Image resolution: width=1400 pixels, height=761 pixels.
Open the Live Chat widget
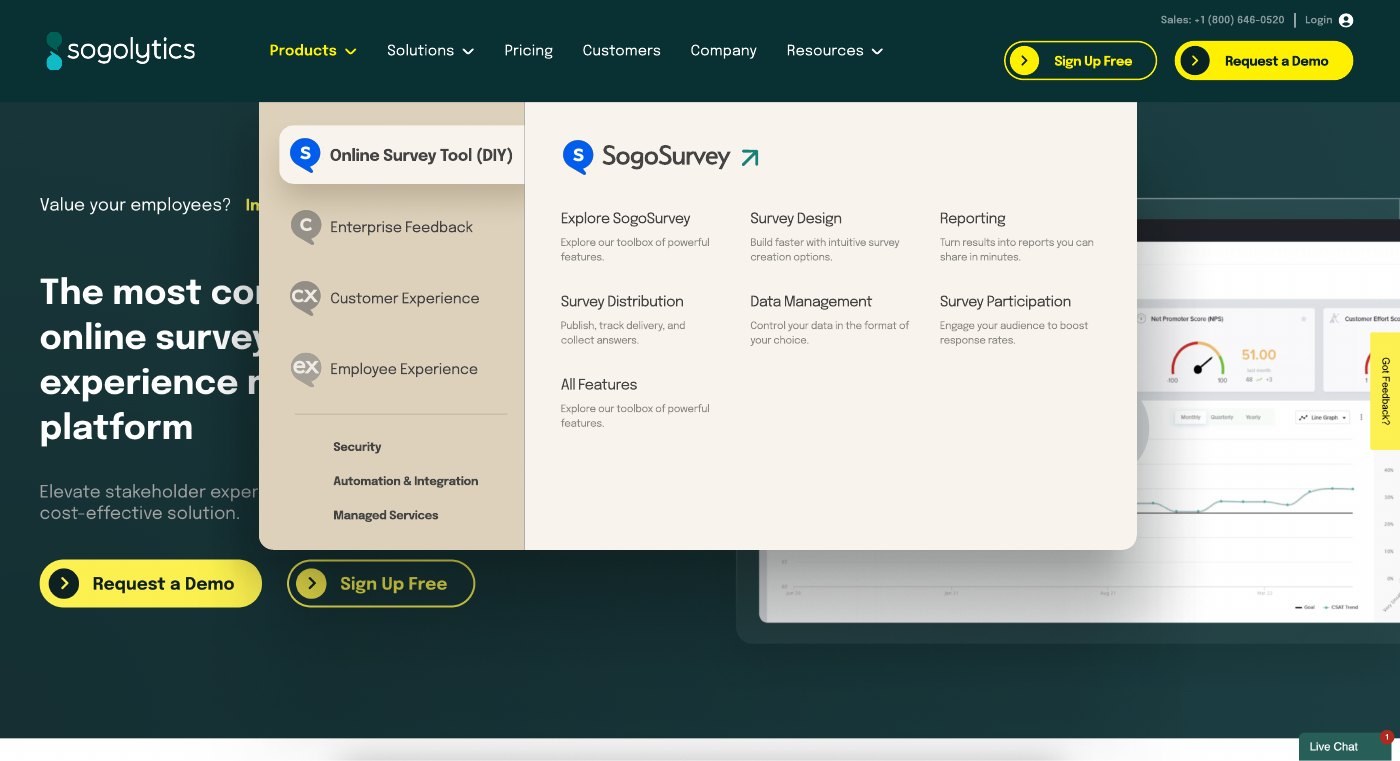click(x=1344, y=747)
